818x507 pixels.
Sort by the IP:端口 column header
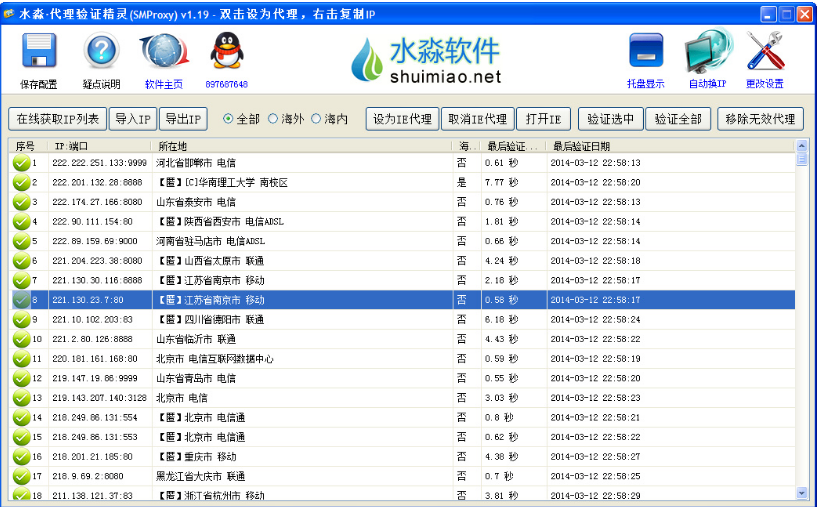[100, 146]
